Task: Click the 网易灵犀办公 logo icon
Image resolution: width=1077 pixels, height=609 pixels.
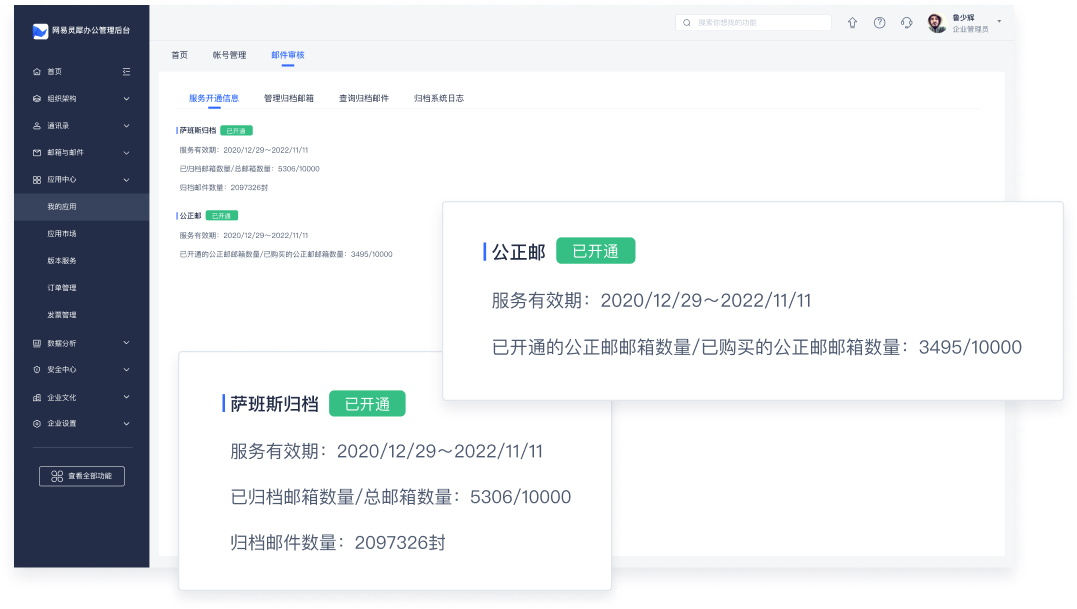Action: pyautogui.click(x=40, y=31)
